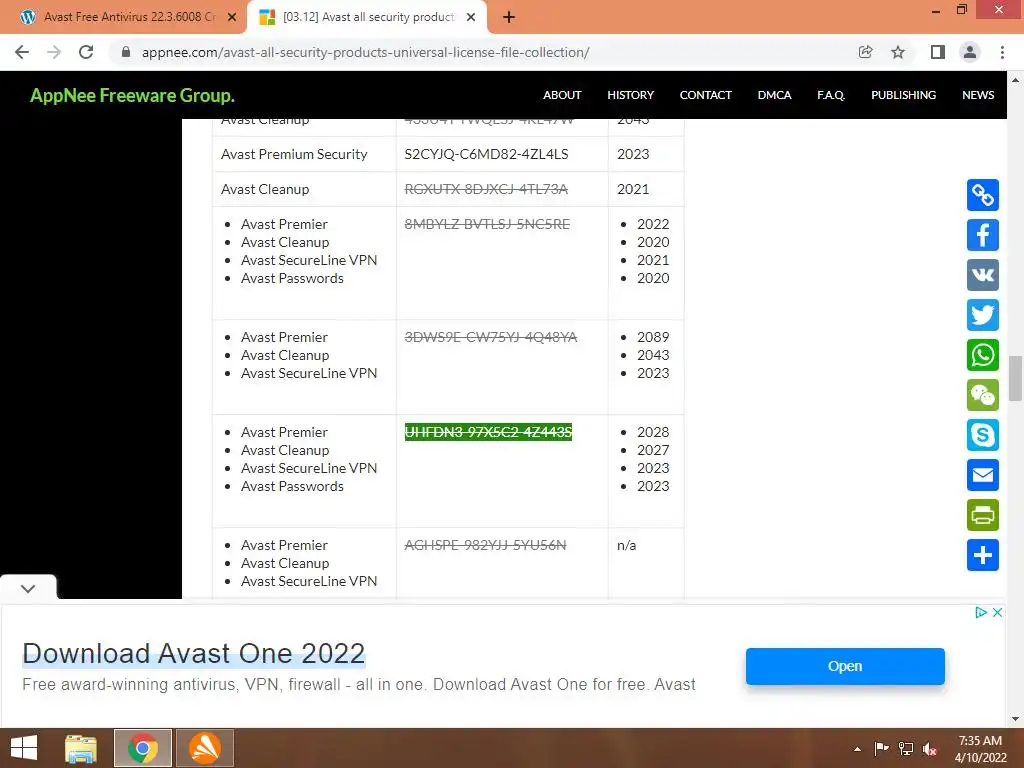Open the ABOUT menu item
Viewport: 1024px width, 768px height.
(562, 95)
